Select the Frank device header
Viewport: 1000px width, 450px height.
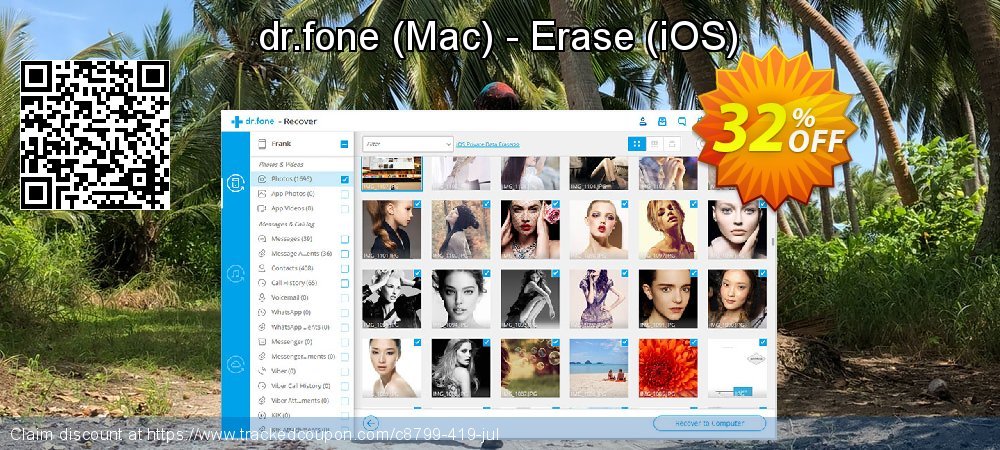coord(302,144)
